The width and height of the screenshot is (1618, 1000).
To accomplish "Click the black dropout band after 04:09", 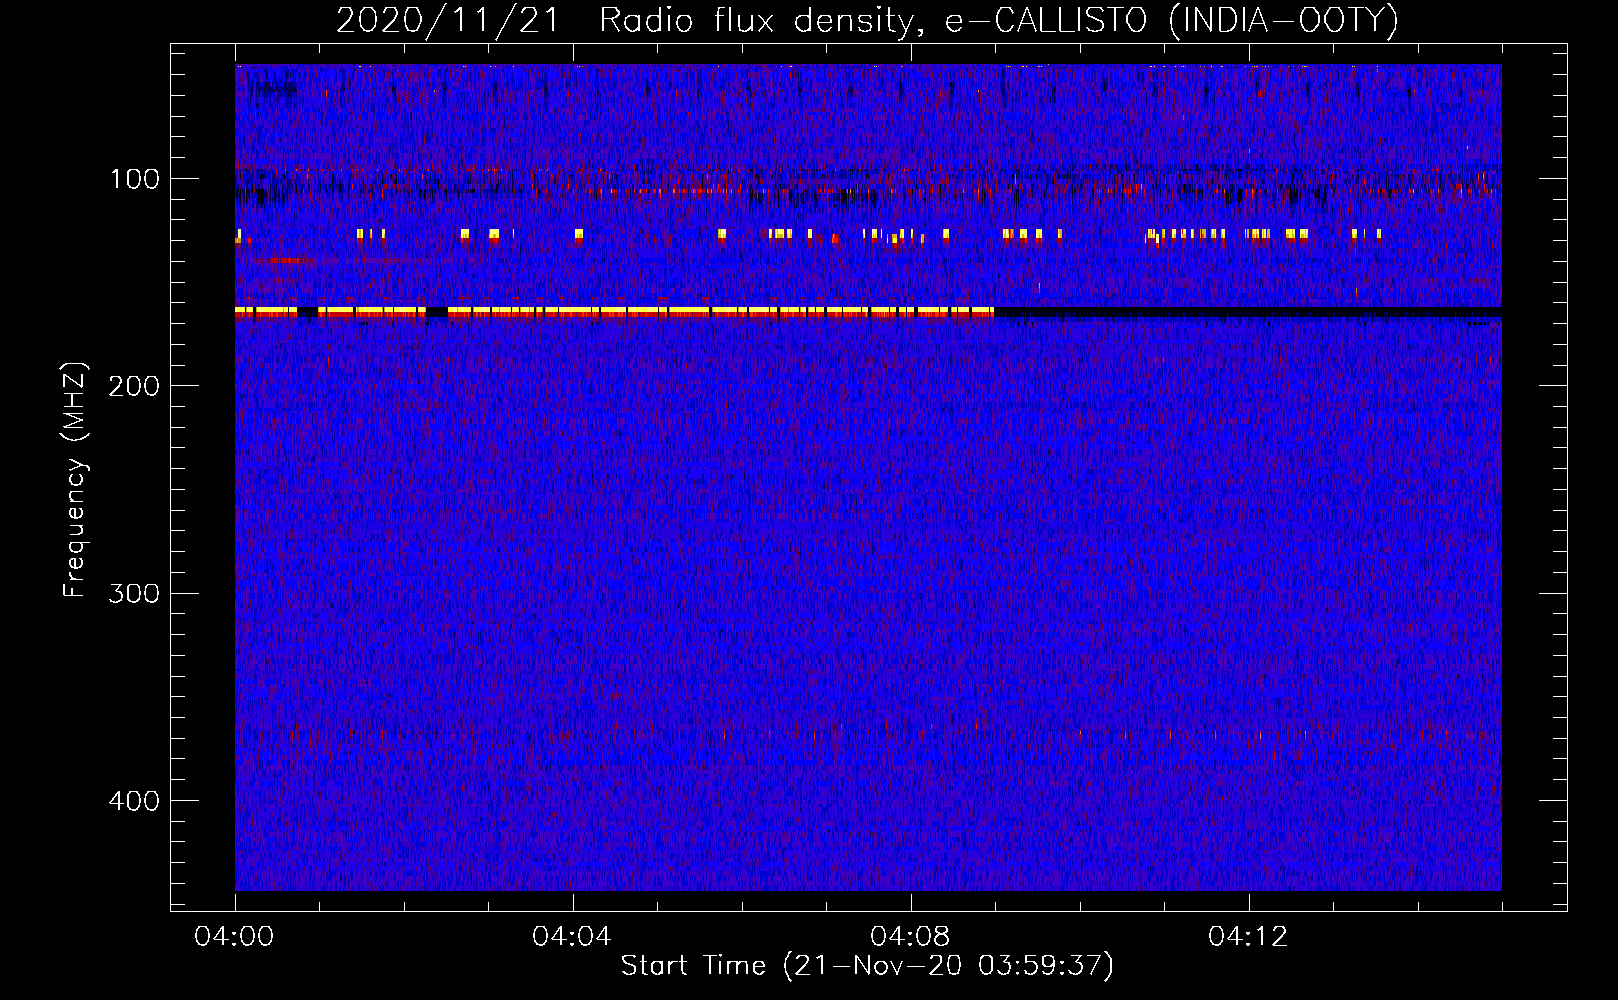I will coord(1248,313).
